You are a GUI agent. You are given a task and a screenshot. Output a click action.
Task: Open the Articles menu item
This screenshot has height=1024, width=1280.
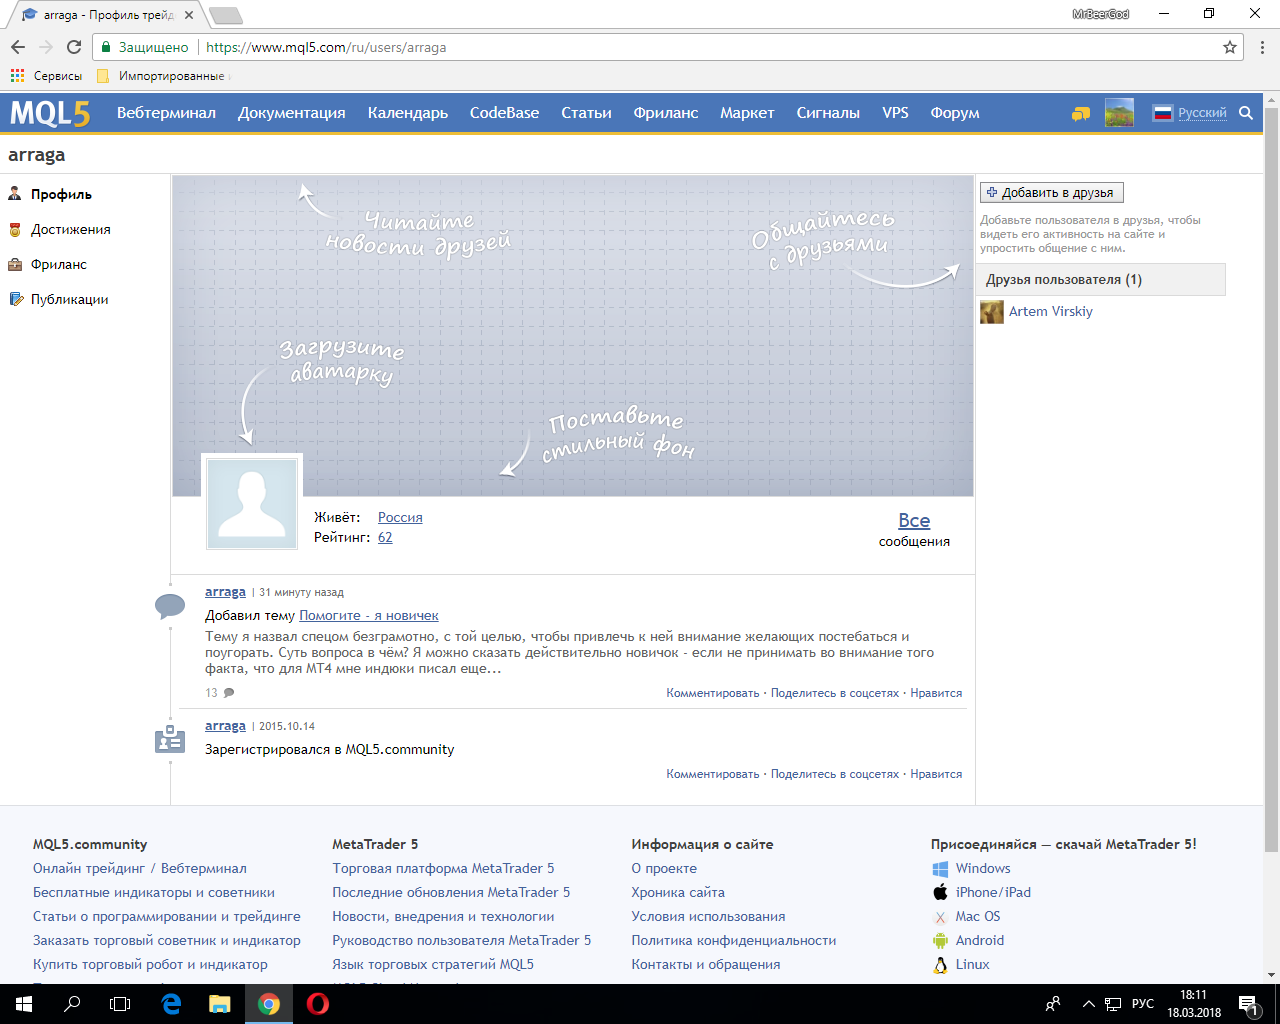(587, 113)
